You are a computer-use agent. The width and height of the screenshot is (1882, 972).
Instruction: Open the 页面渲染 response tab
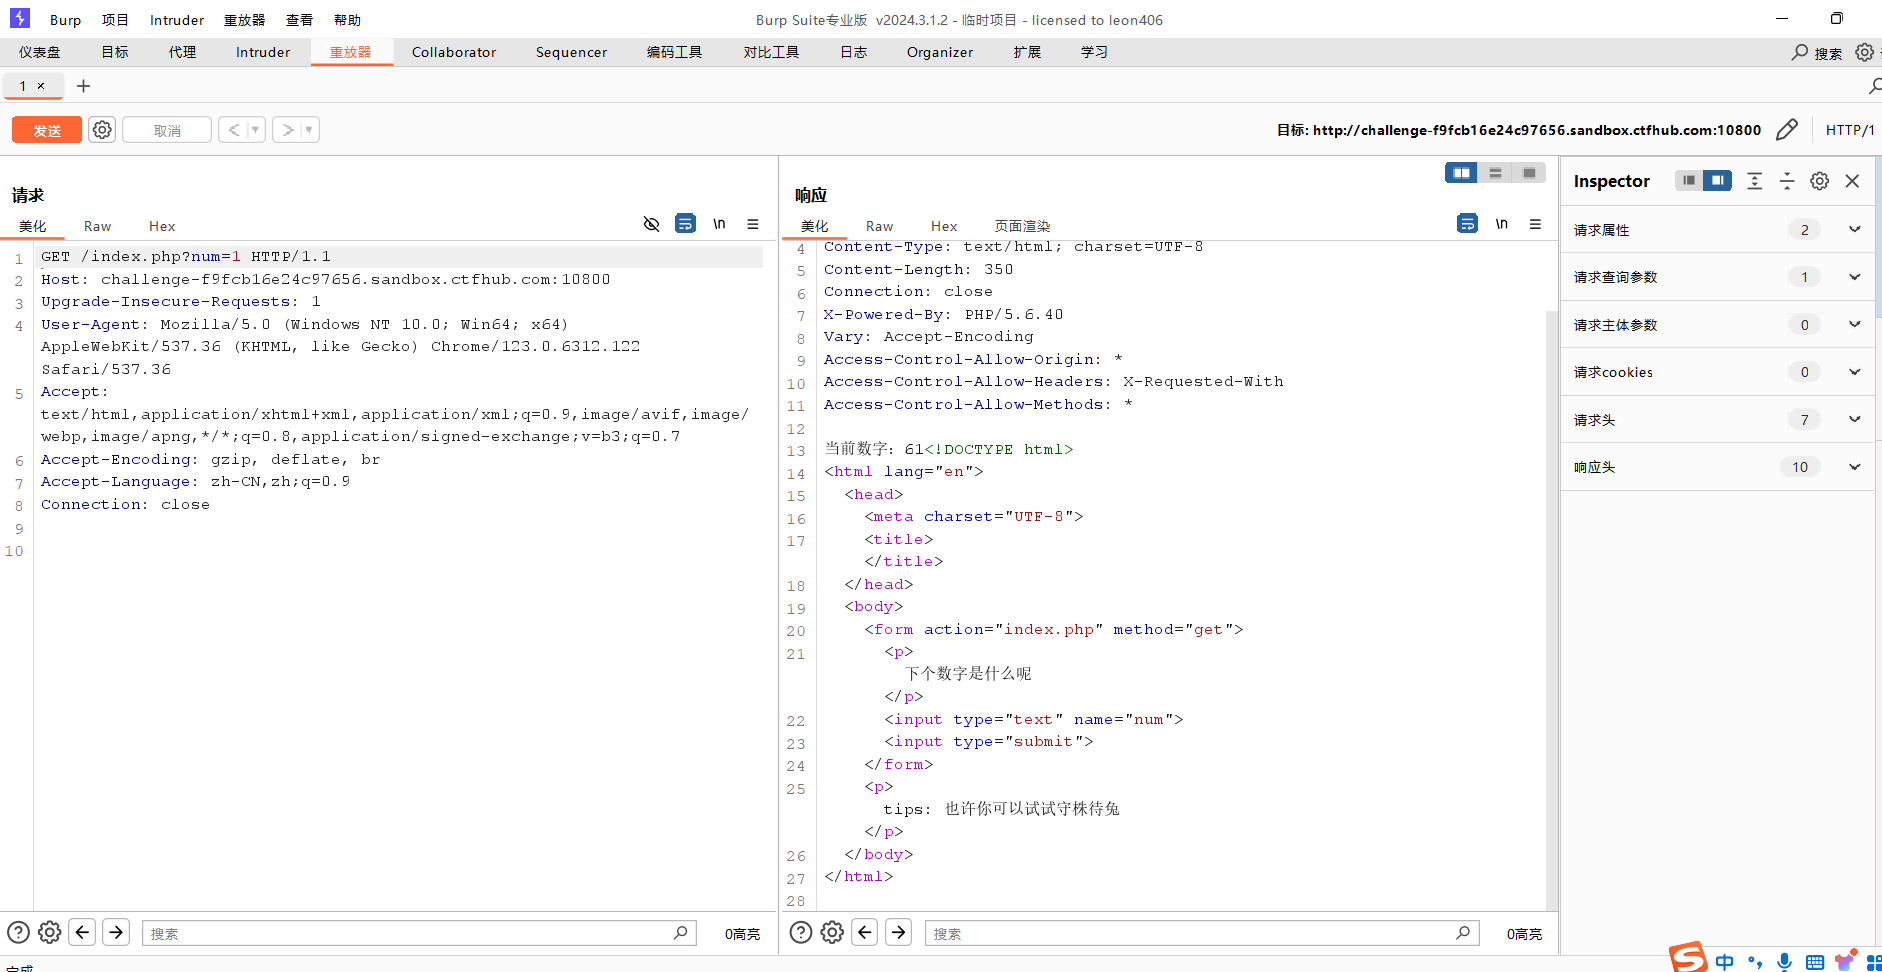click(1022, 226)
